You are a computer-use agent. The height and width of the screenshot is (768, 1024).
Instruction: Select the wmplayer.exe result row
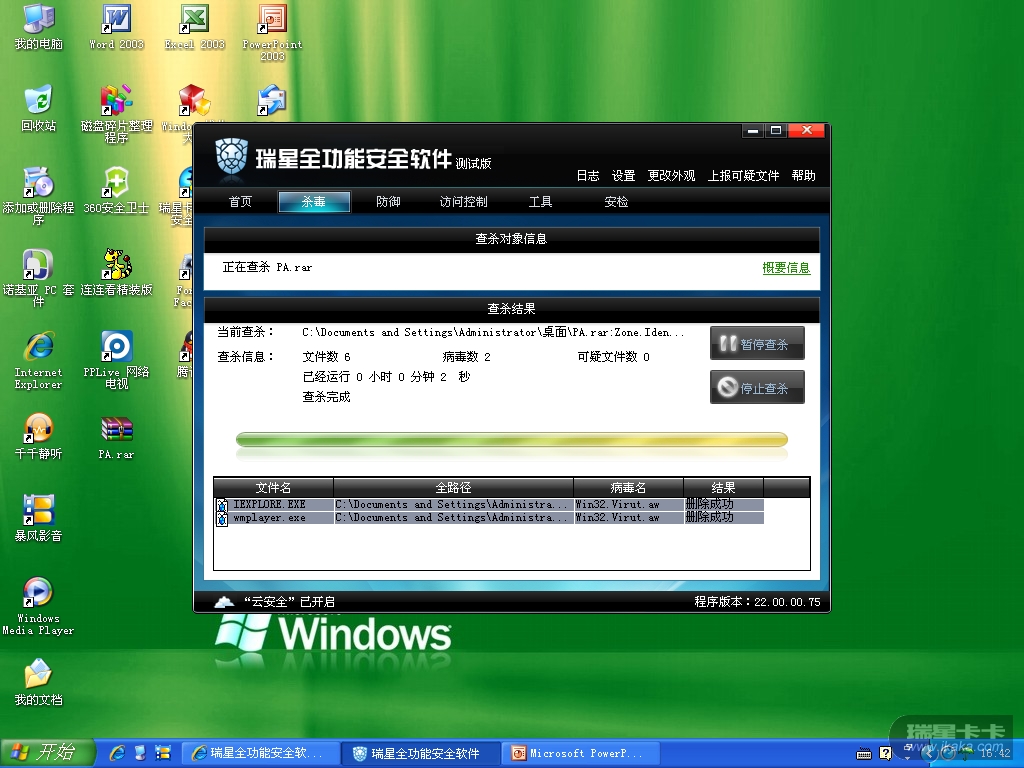[x=489, y=517]
